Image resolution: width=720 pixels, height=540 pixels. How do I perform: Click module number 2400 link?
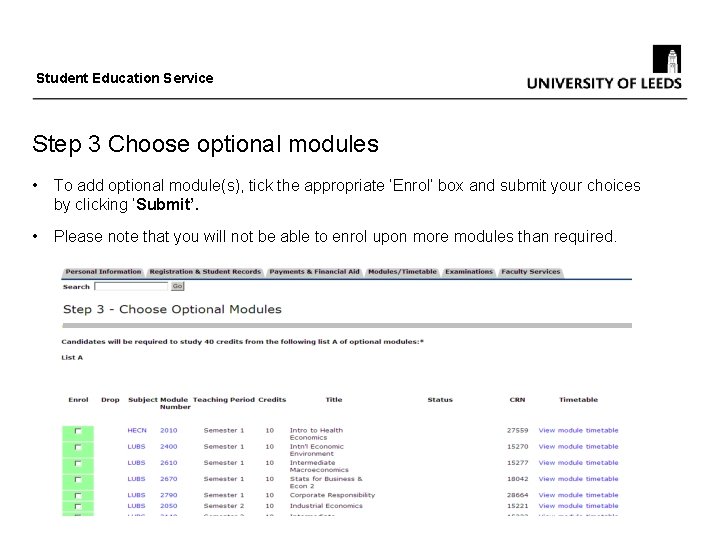pos(168,447)
